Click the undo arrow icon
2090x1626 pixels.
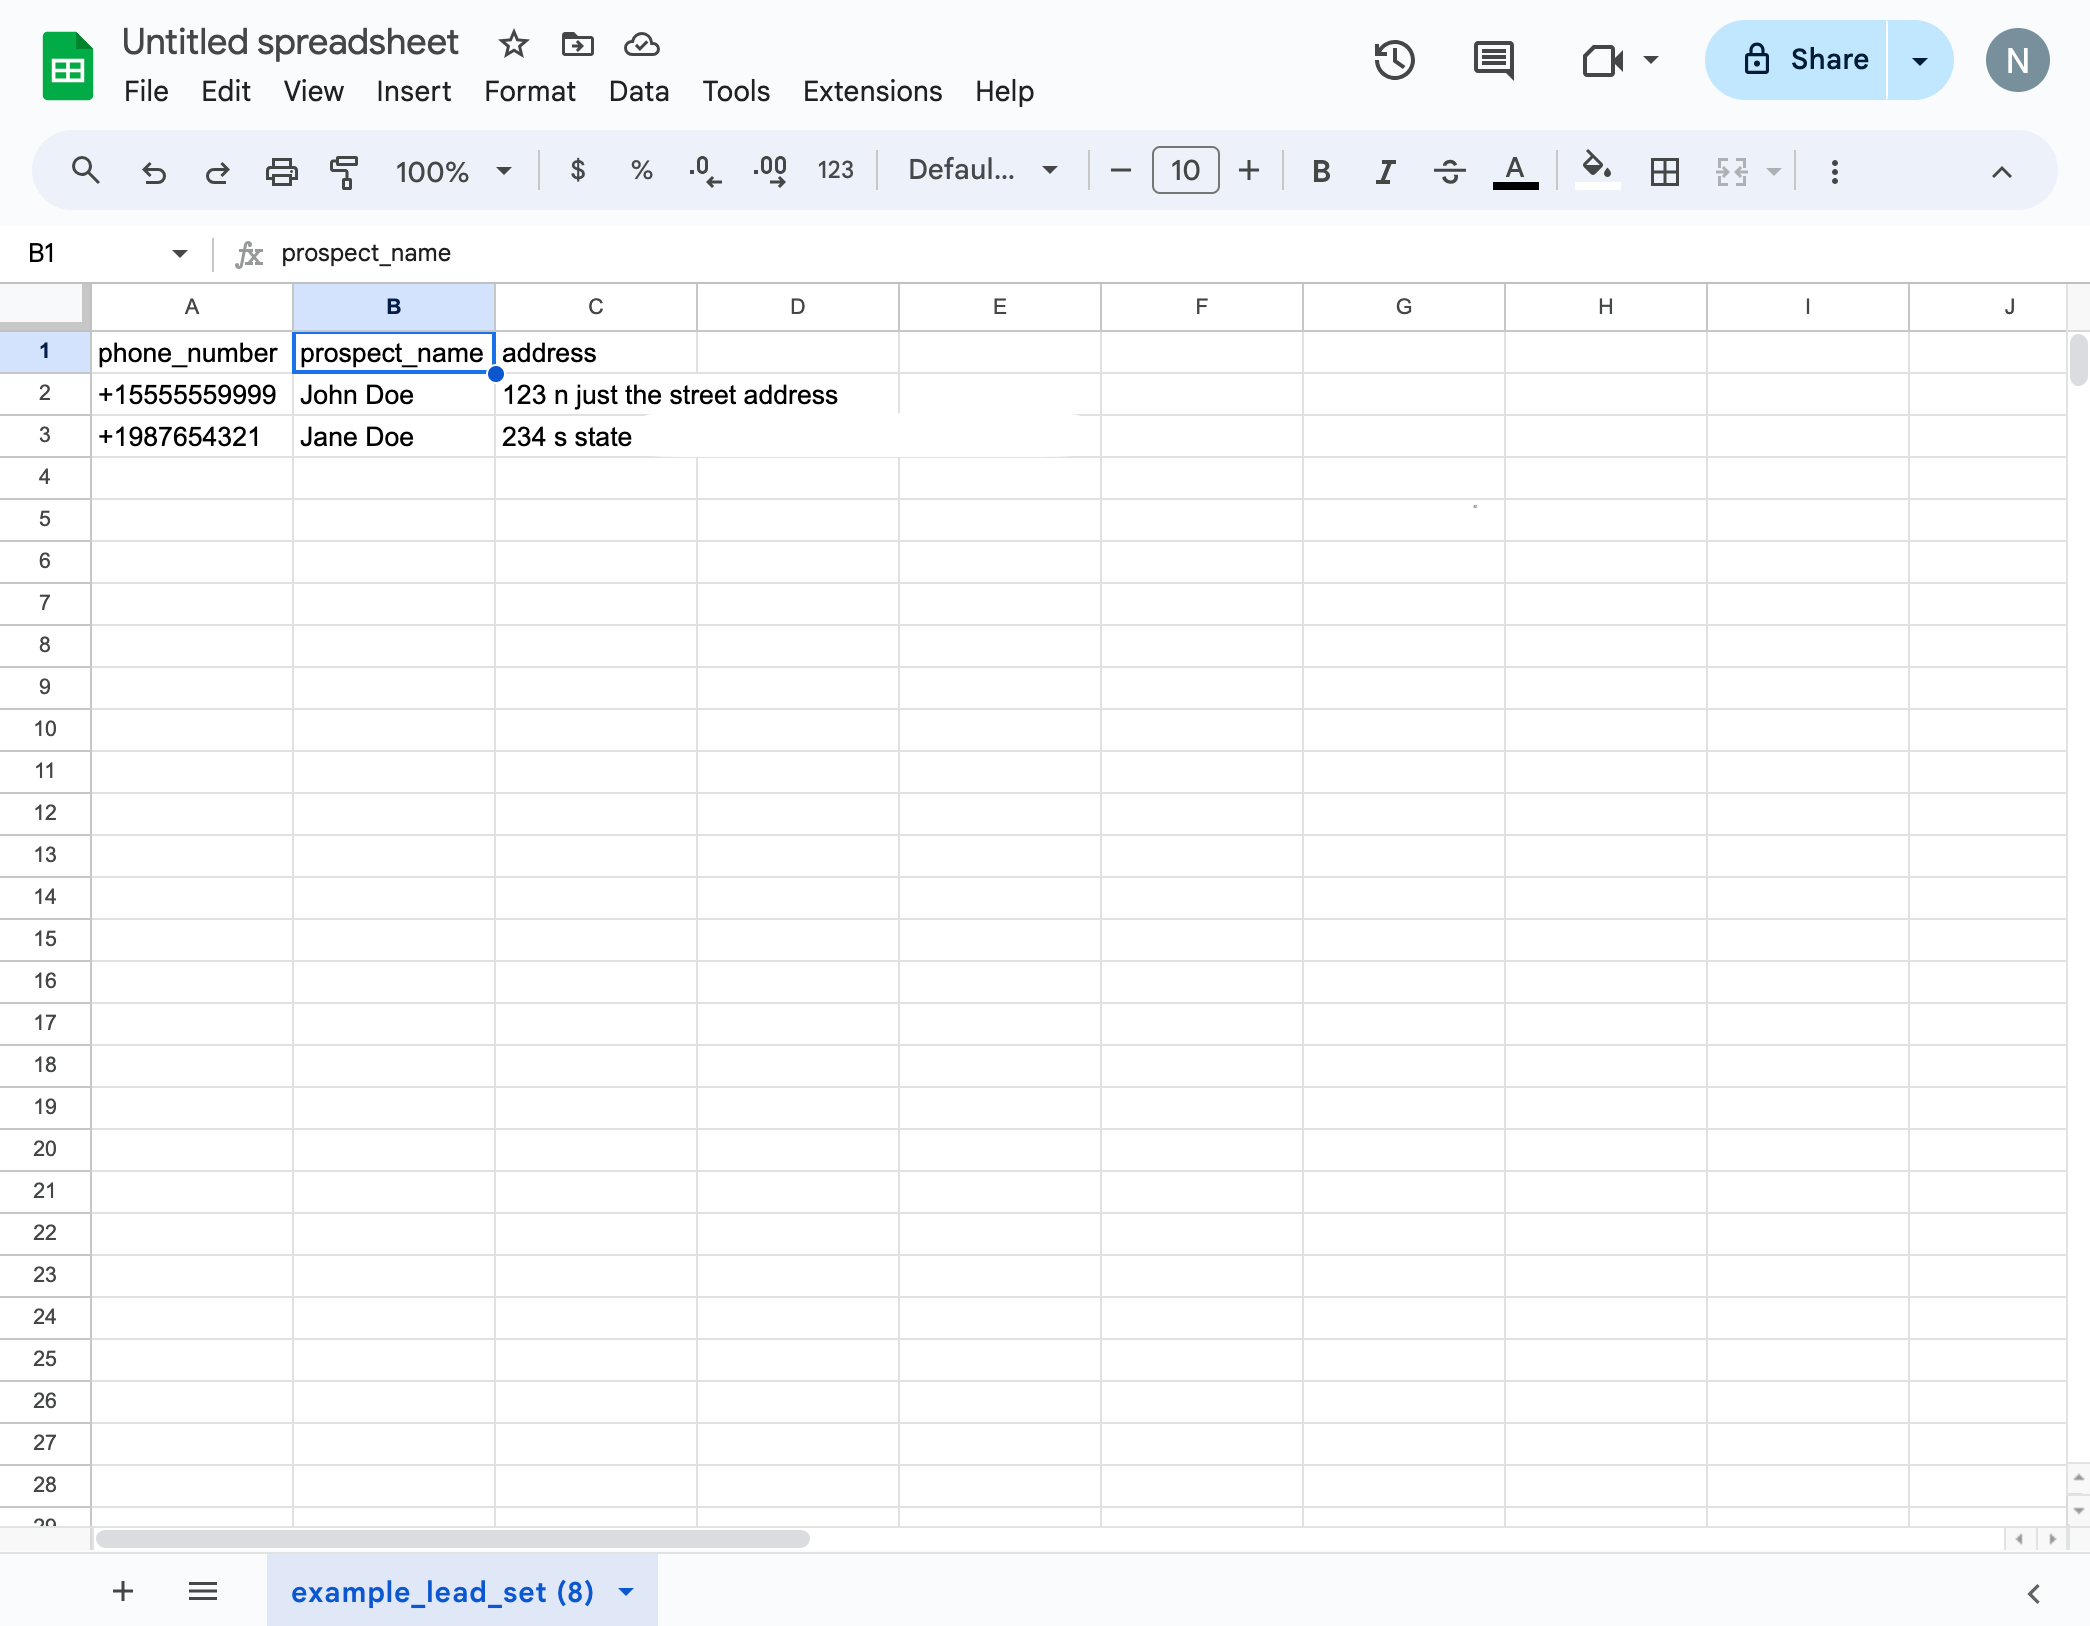pyautogui.click(x=153, y=172)
